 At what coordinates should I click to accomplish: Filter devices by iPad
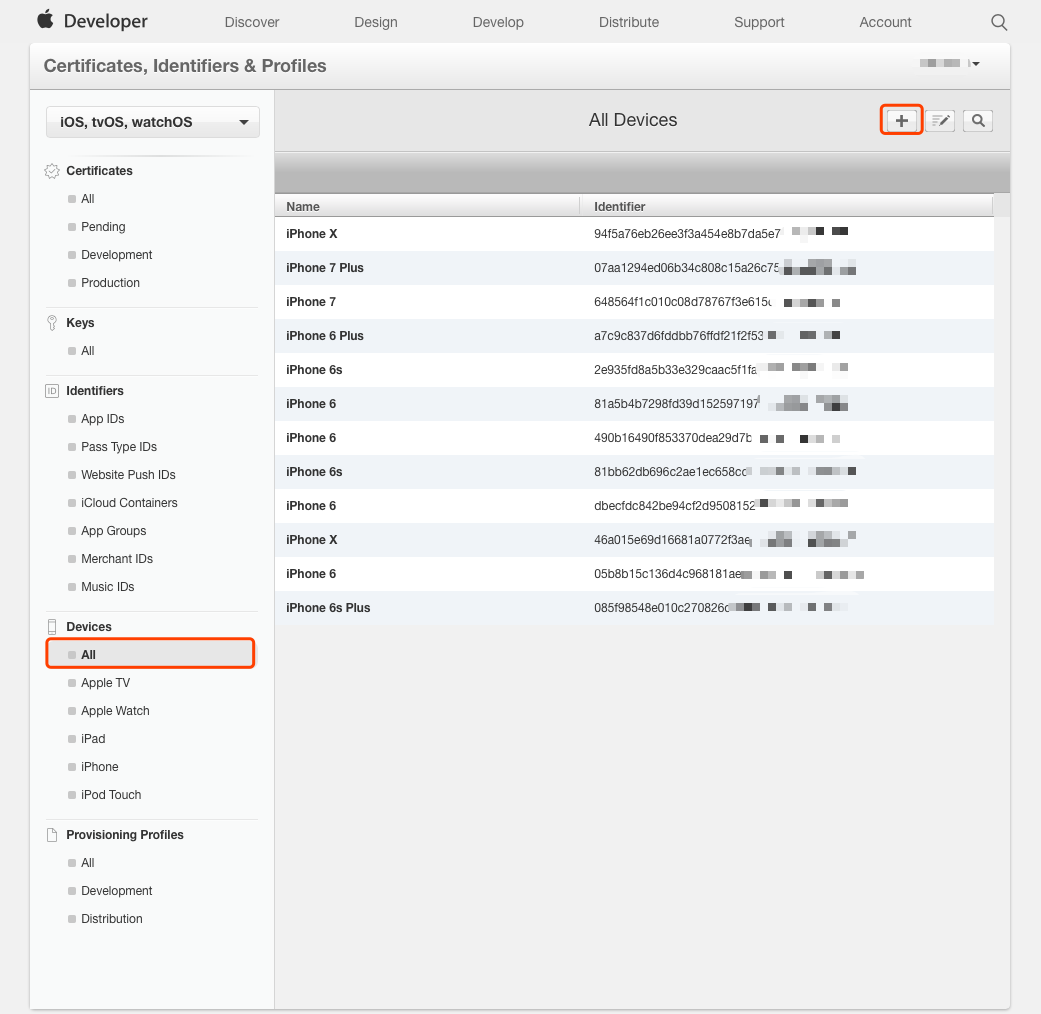coord(93,738)
